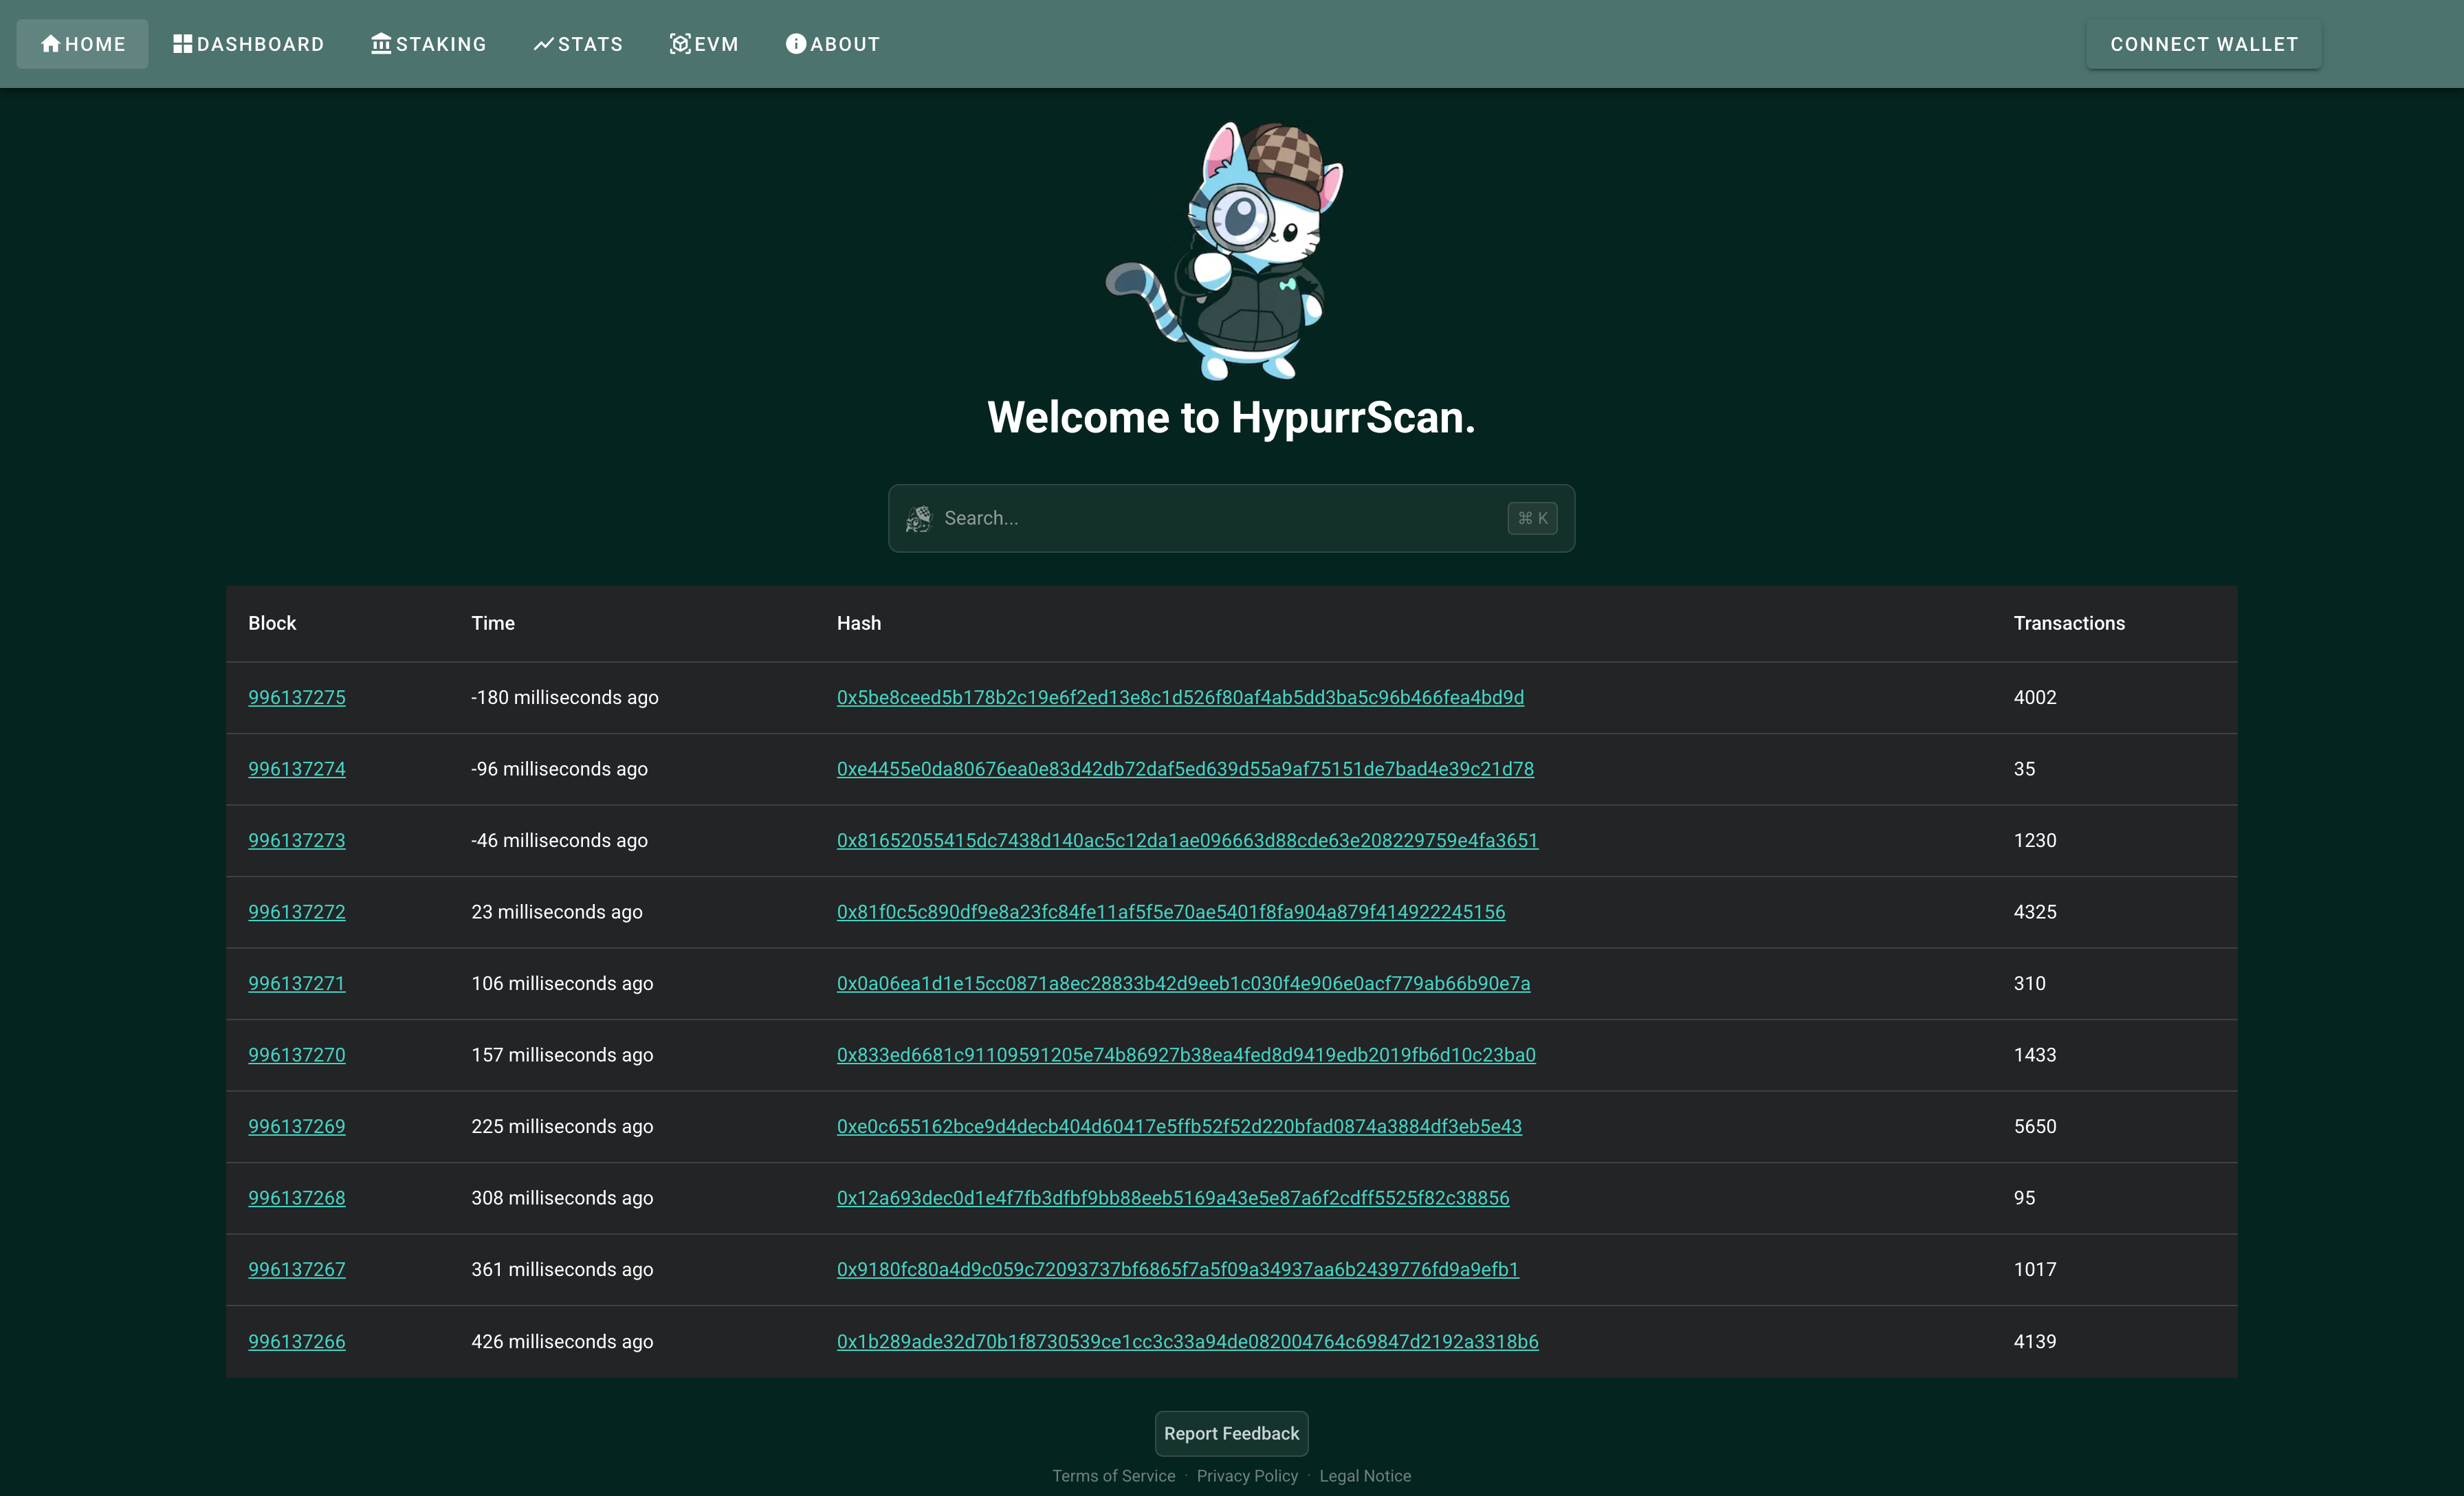2464x1496 pixels.
Task: Click the transactions count 5650
Action: tap(2035, 1126)
